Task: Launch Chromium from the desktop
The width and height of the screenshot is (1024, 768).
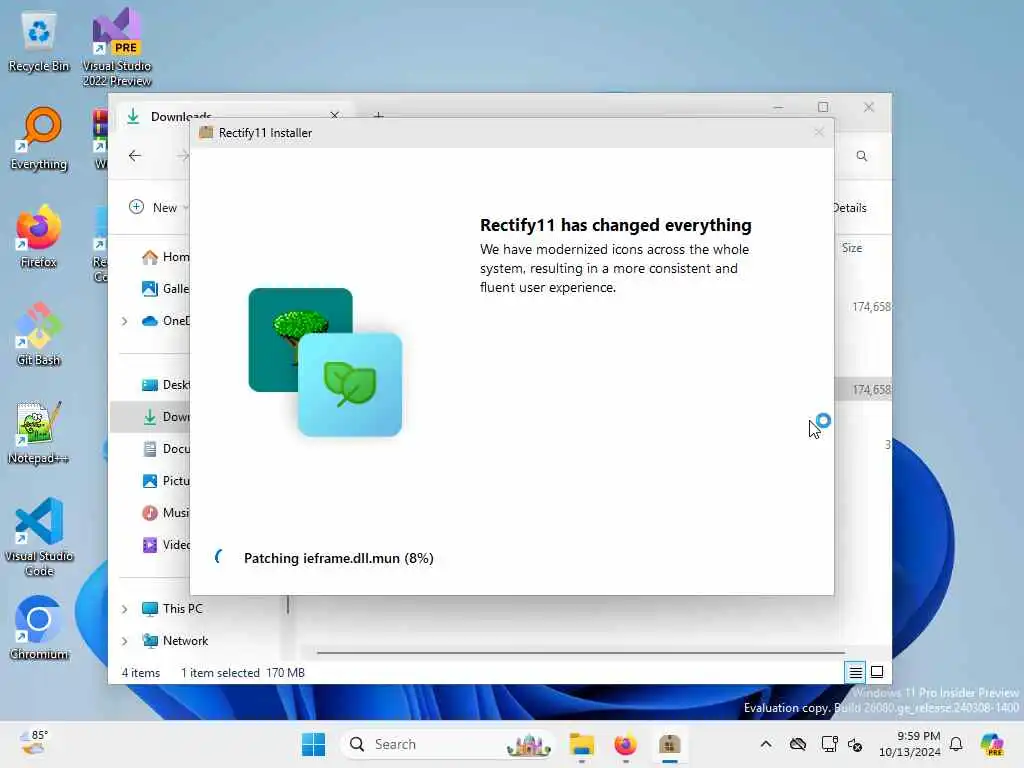Action: [39, 628]
